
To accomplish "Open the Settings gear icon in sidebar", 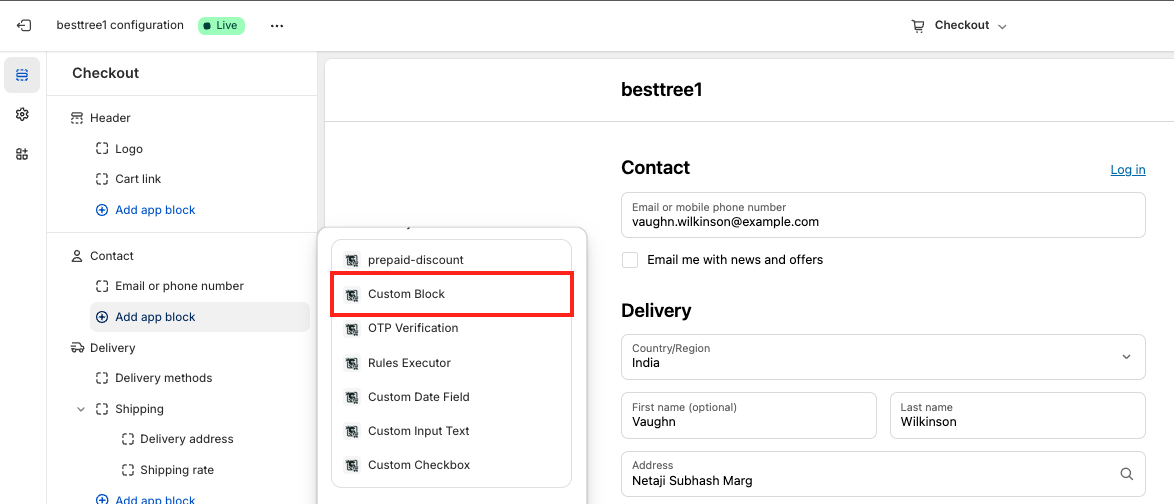I will 22,115.
